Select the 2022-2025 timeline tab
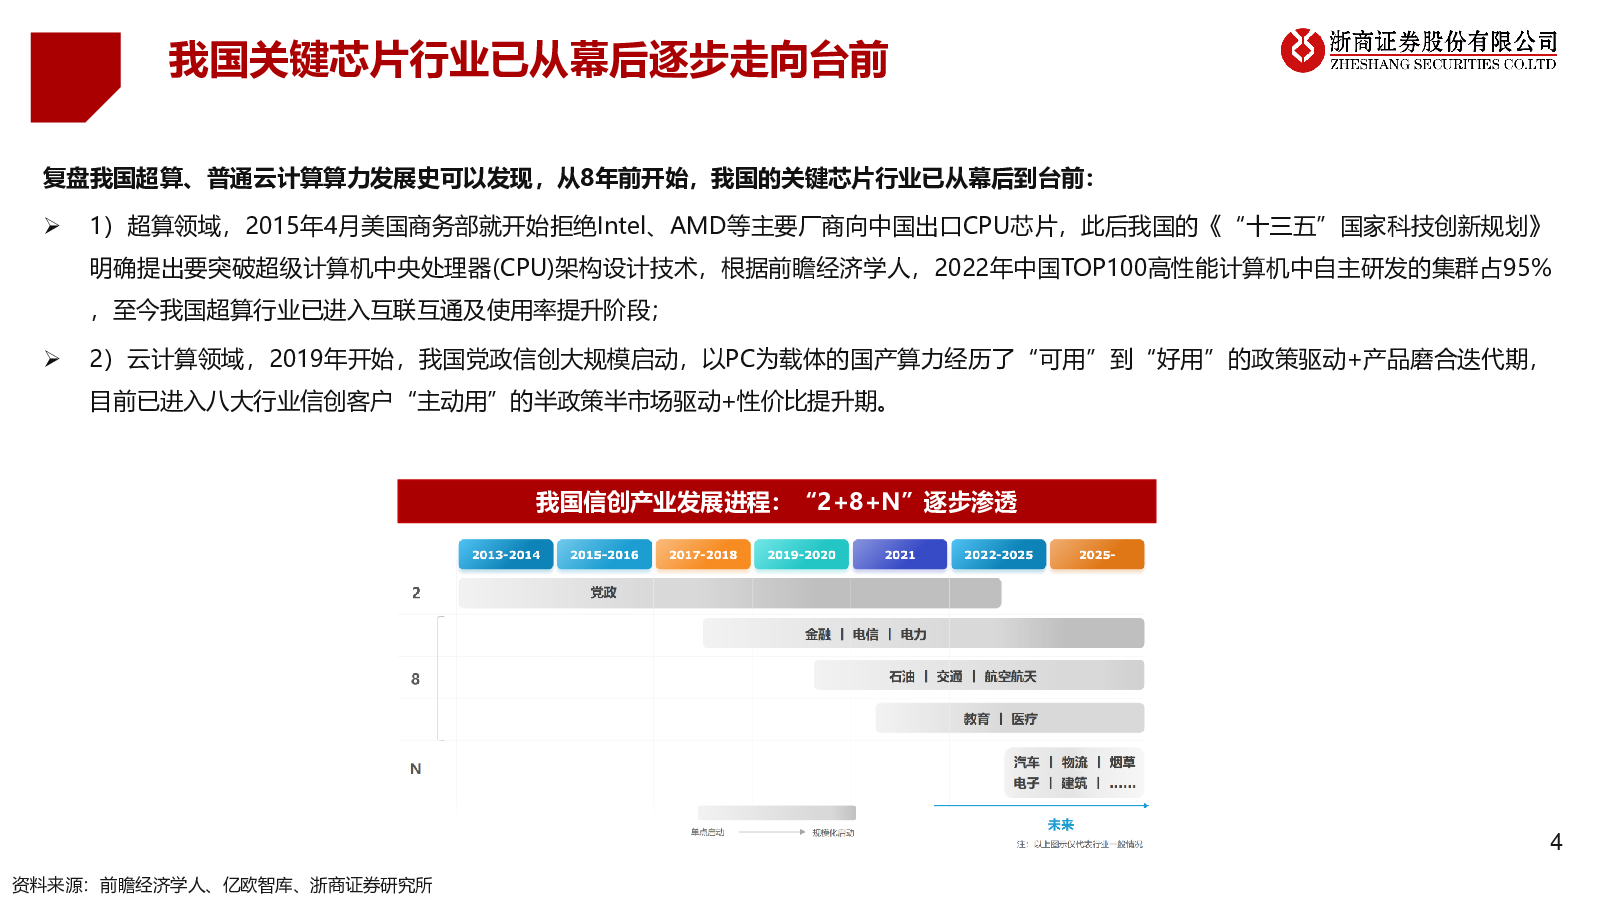 (x=998, y=555)
